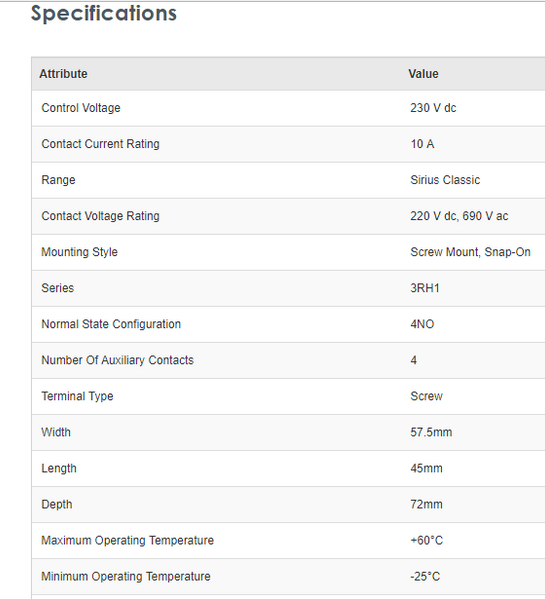Screen dimensions: 545x600
Task: Click the Terminal Type Screw value
Action: 426,396
